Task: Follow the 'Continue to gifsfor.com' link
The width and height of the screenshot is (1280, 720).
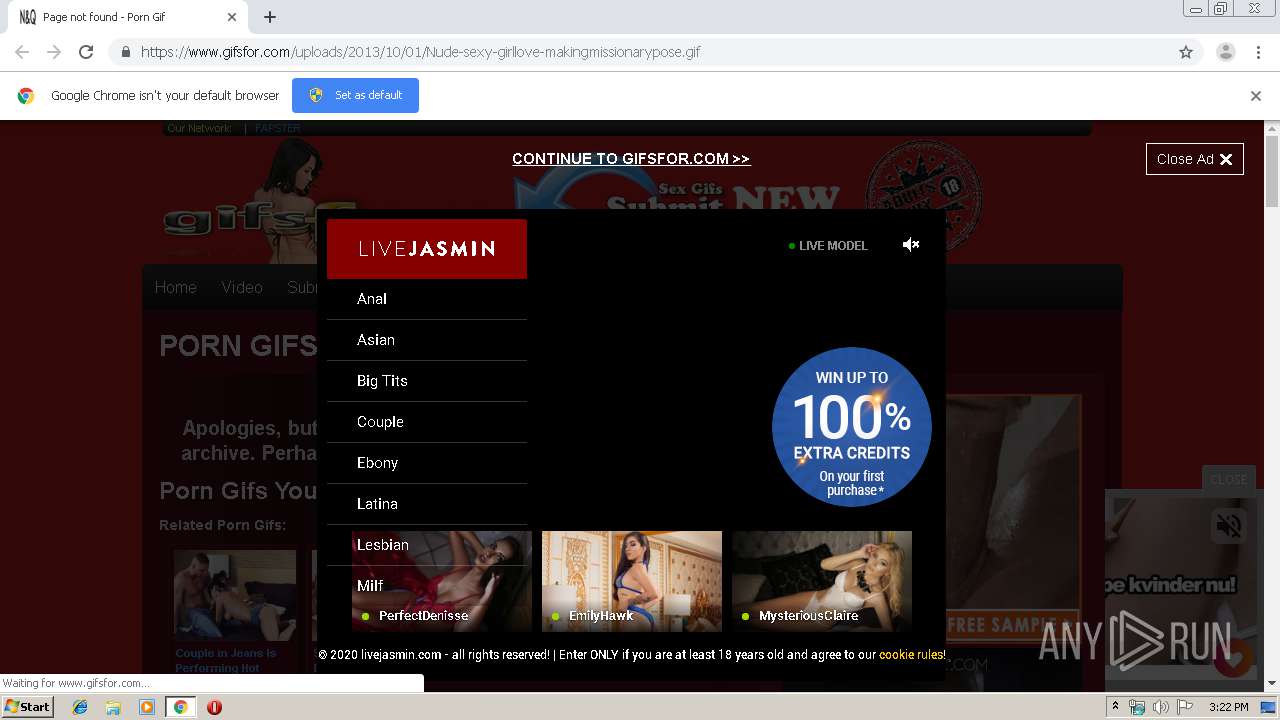Action: 631,159
